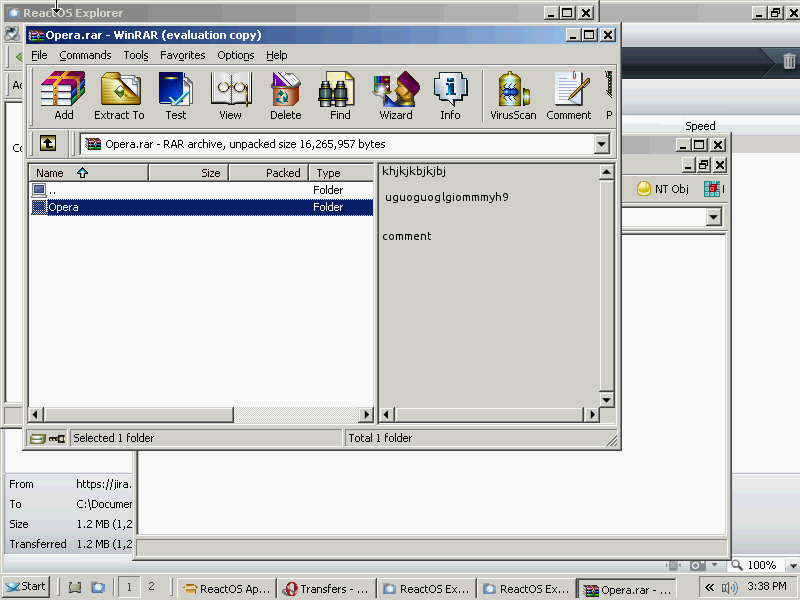The height and width of the screenshot is (600, 800).
Task: Switch to ReactOS Ap... taskbar button
Action: coord(227,589)
